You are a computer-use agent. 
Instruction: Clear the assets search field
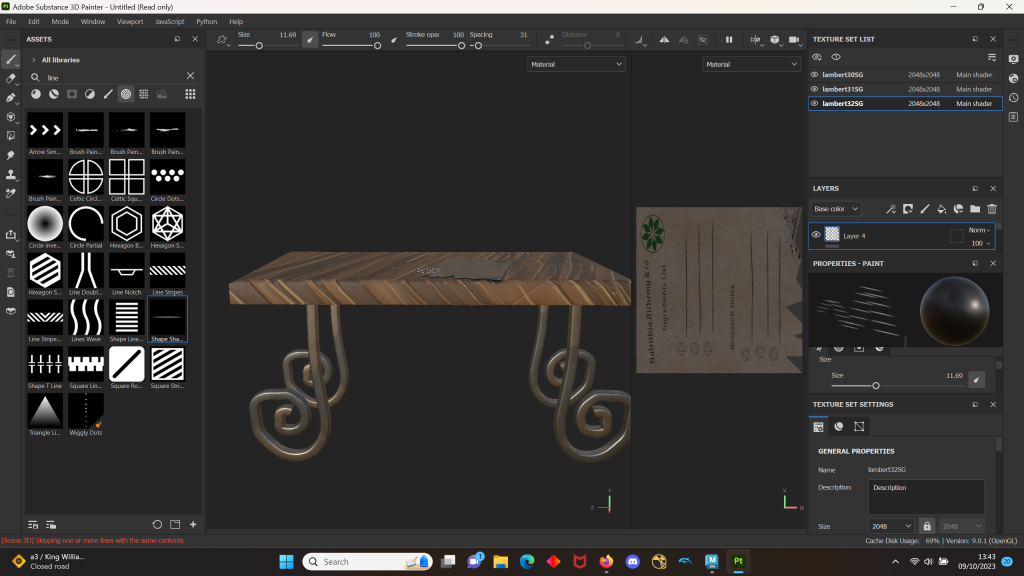tap(190, 76)
